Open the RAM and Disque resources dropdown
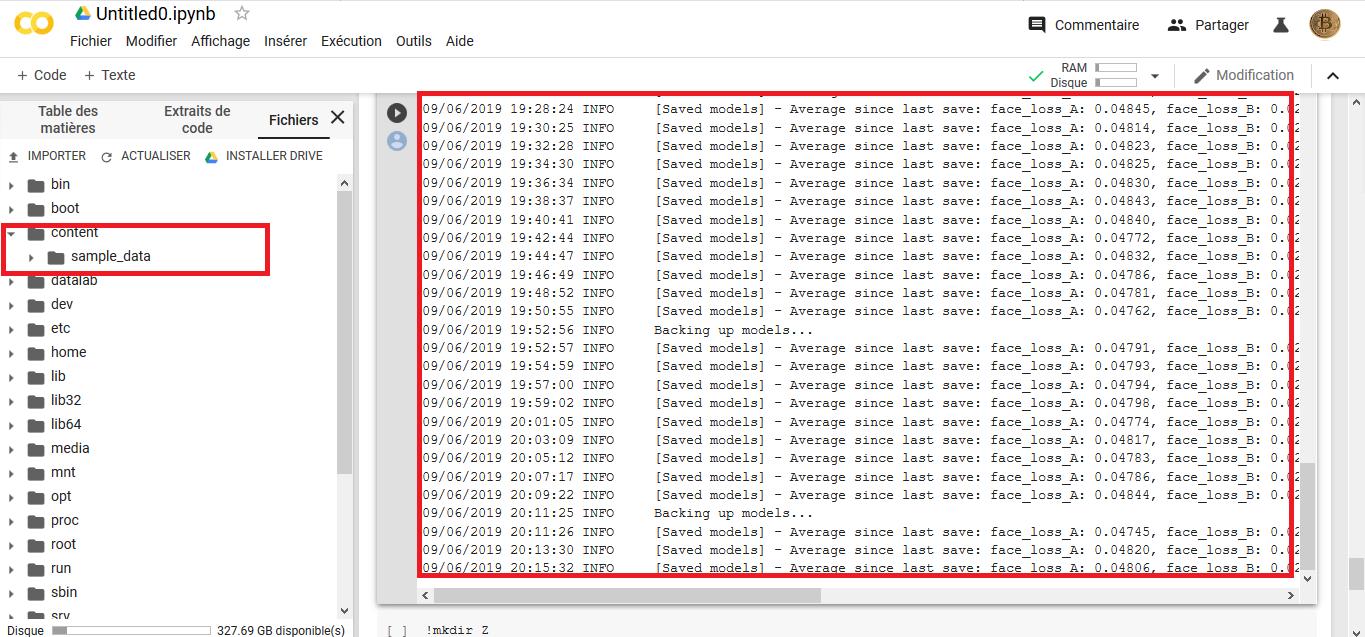Image resolution: width=1365 pixels, height=637 pixels. 1157,75
